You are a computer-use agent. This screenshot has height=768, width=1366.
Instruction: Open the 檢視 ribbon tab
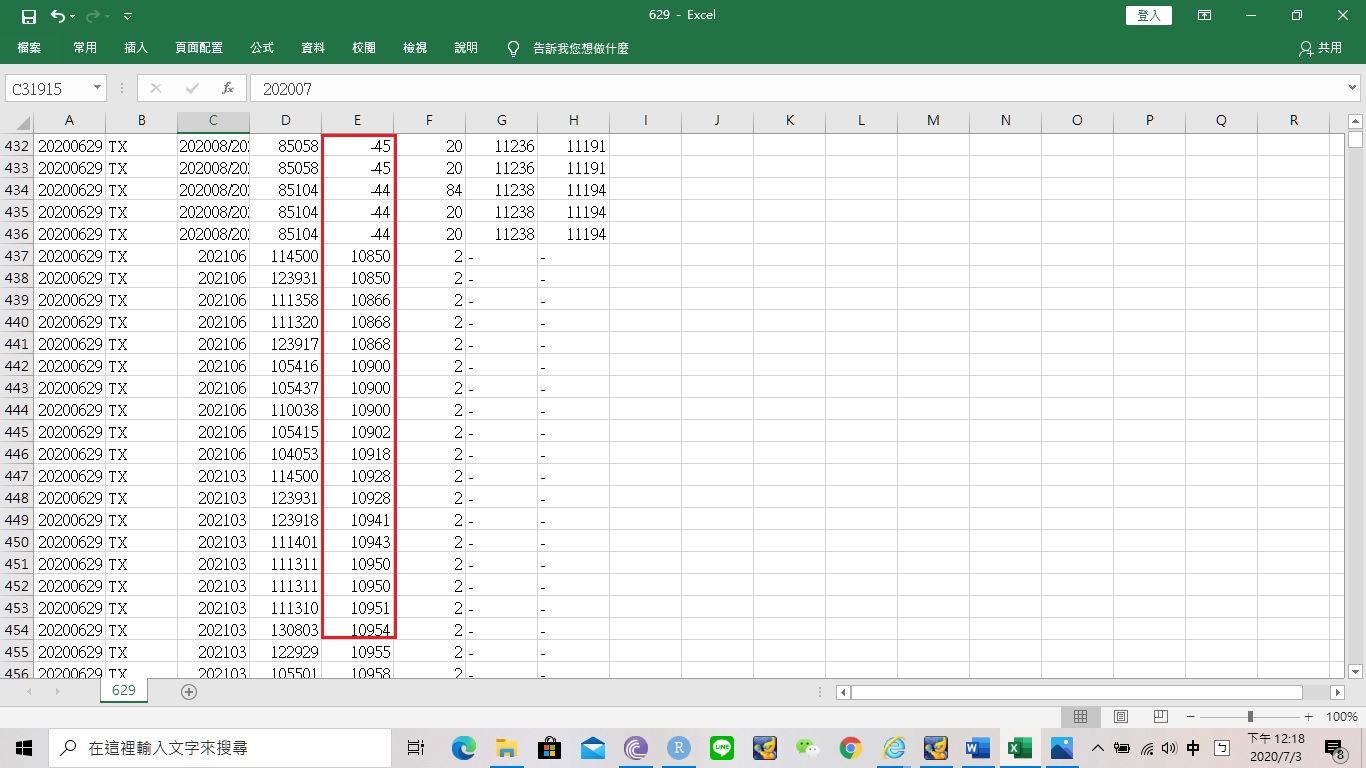415,48
